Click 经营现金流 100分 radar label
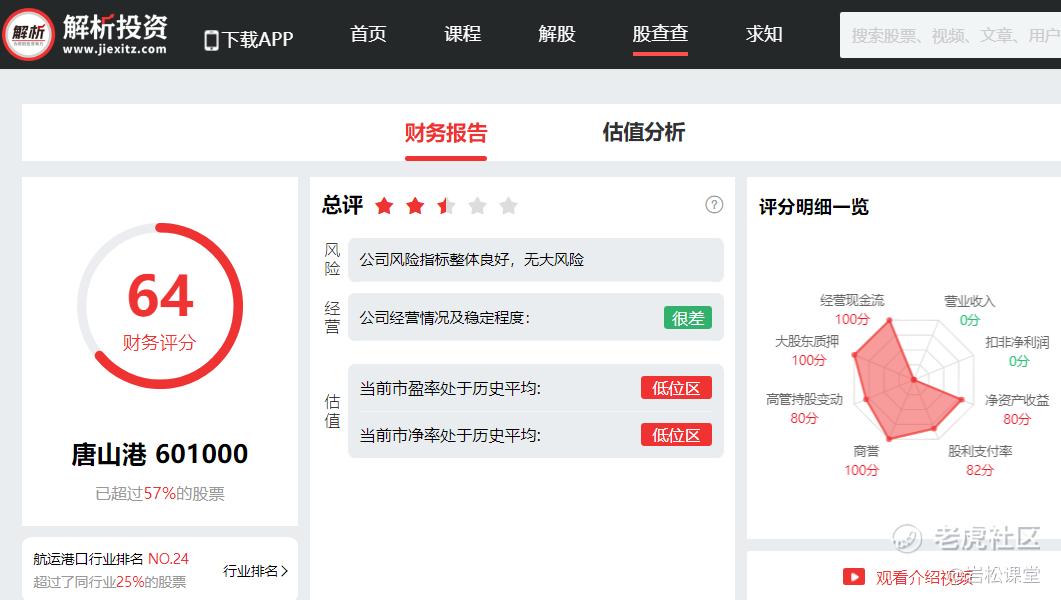This screenshot has width=1061, height=600. pyautogui.click(x=852, y=310)
